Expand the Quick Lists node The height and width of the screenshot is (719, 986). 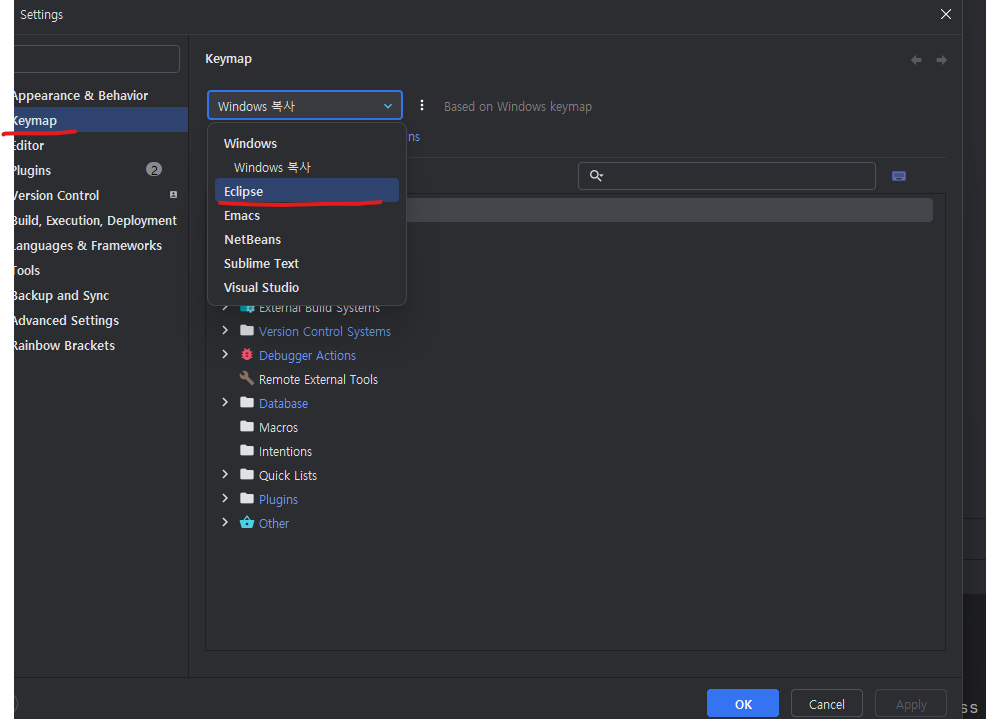225,474
